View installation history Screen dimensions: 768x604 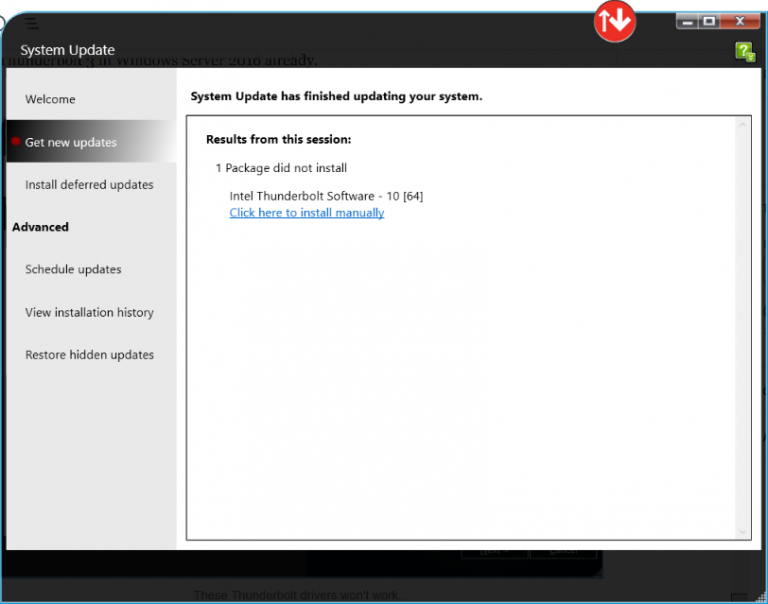[x=89, y=313]
